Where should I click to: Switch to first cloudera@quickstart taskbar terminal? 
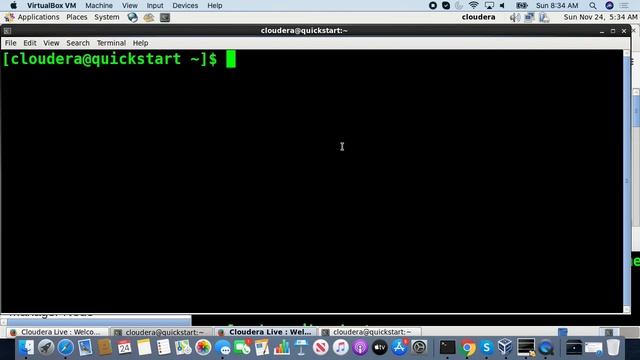(161, 332)
